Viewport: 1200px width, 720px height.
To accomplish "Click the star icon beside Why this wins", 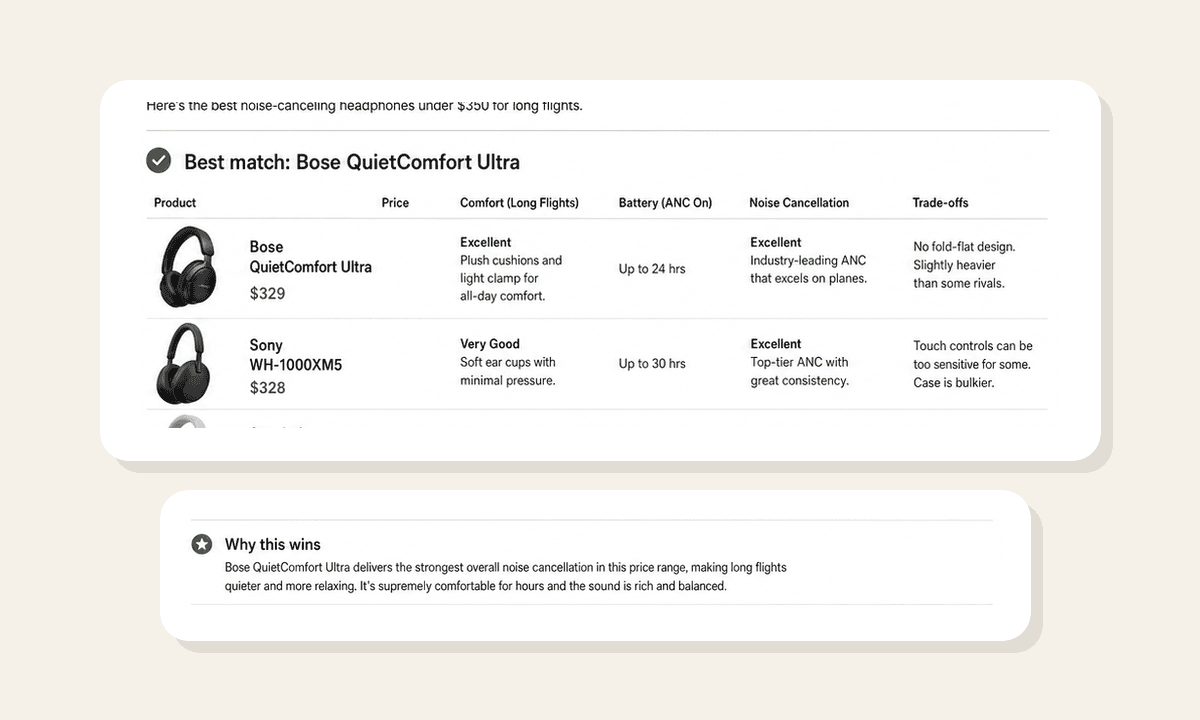I will 202,544.
